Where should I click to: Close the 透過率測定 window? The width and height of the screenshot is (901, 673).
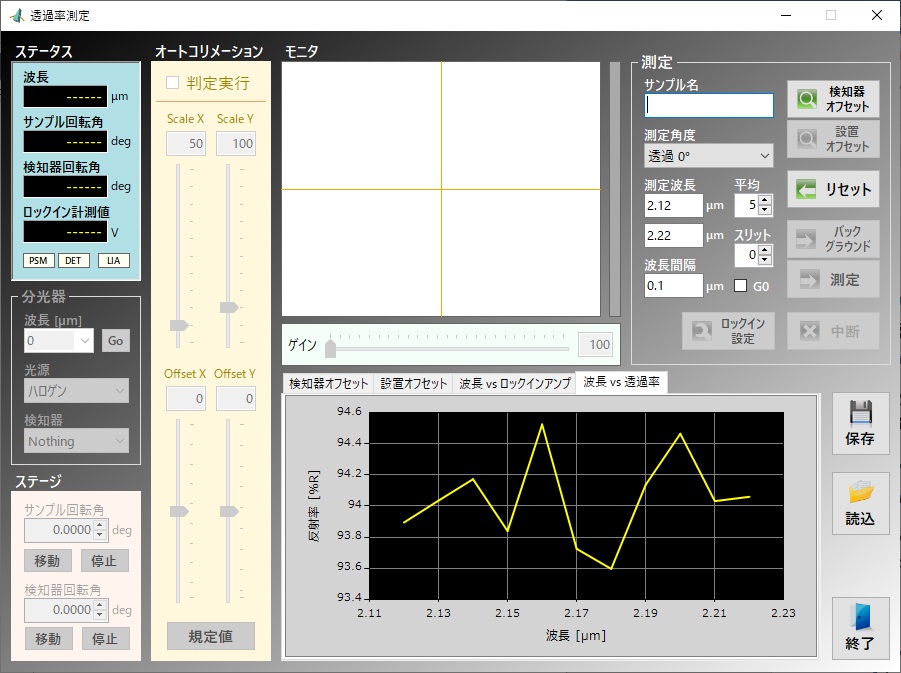tap(877, 16)
